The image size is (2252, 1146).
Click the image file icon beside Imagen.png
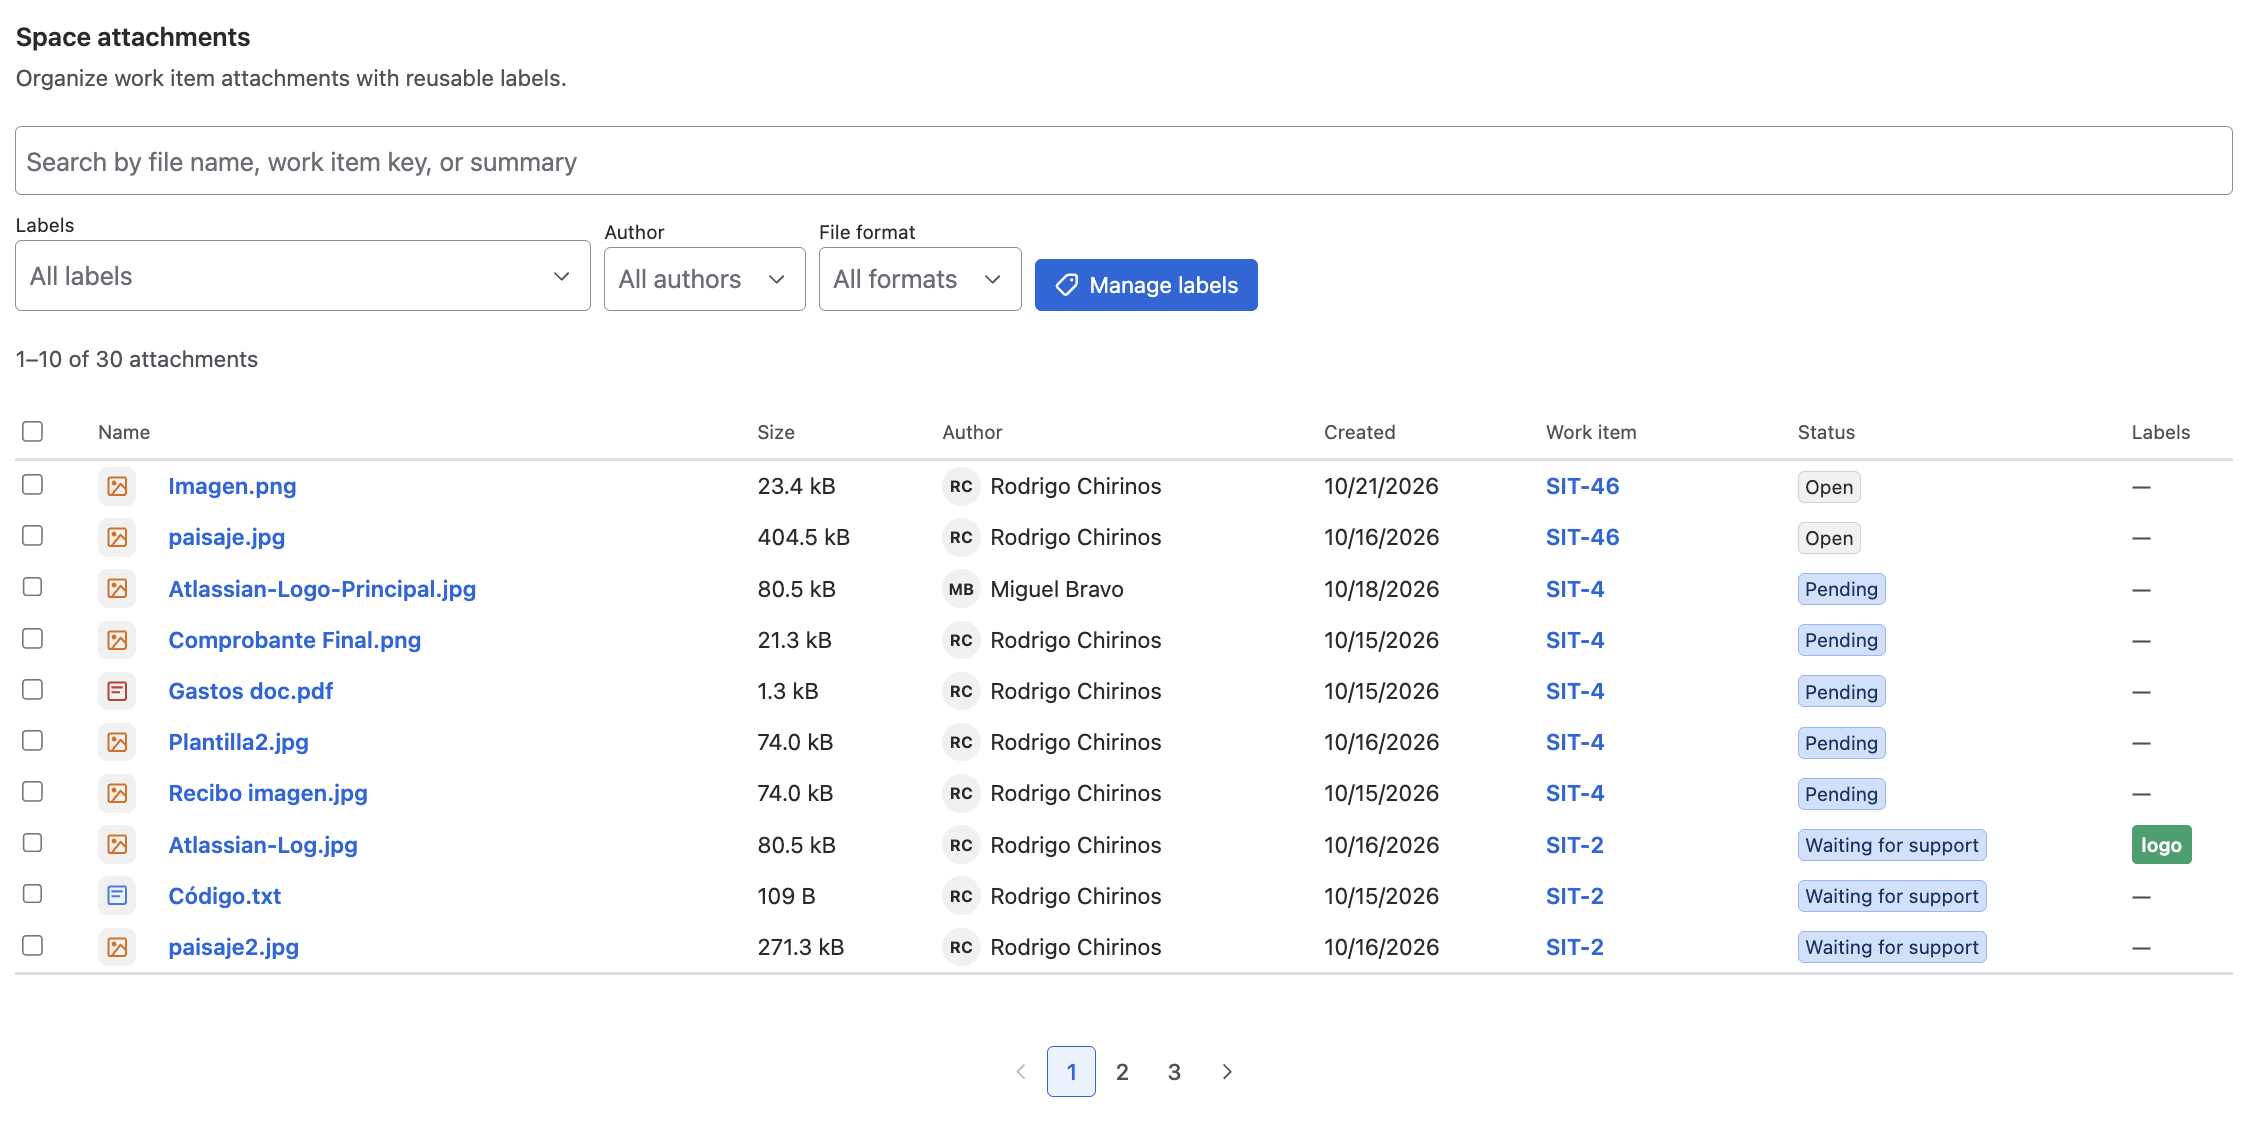tap(117, 486)
